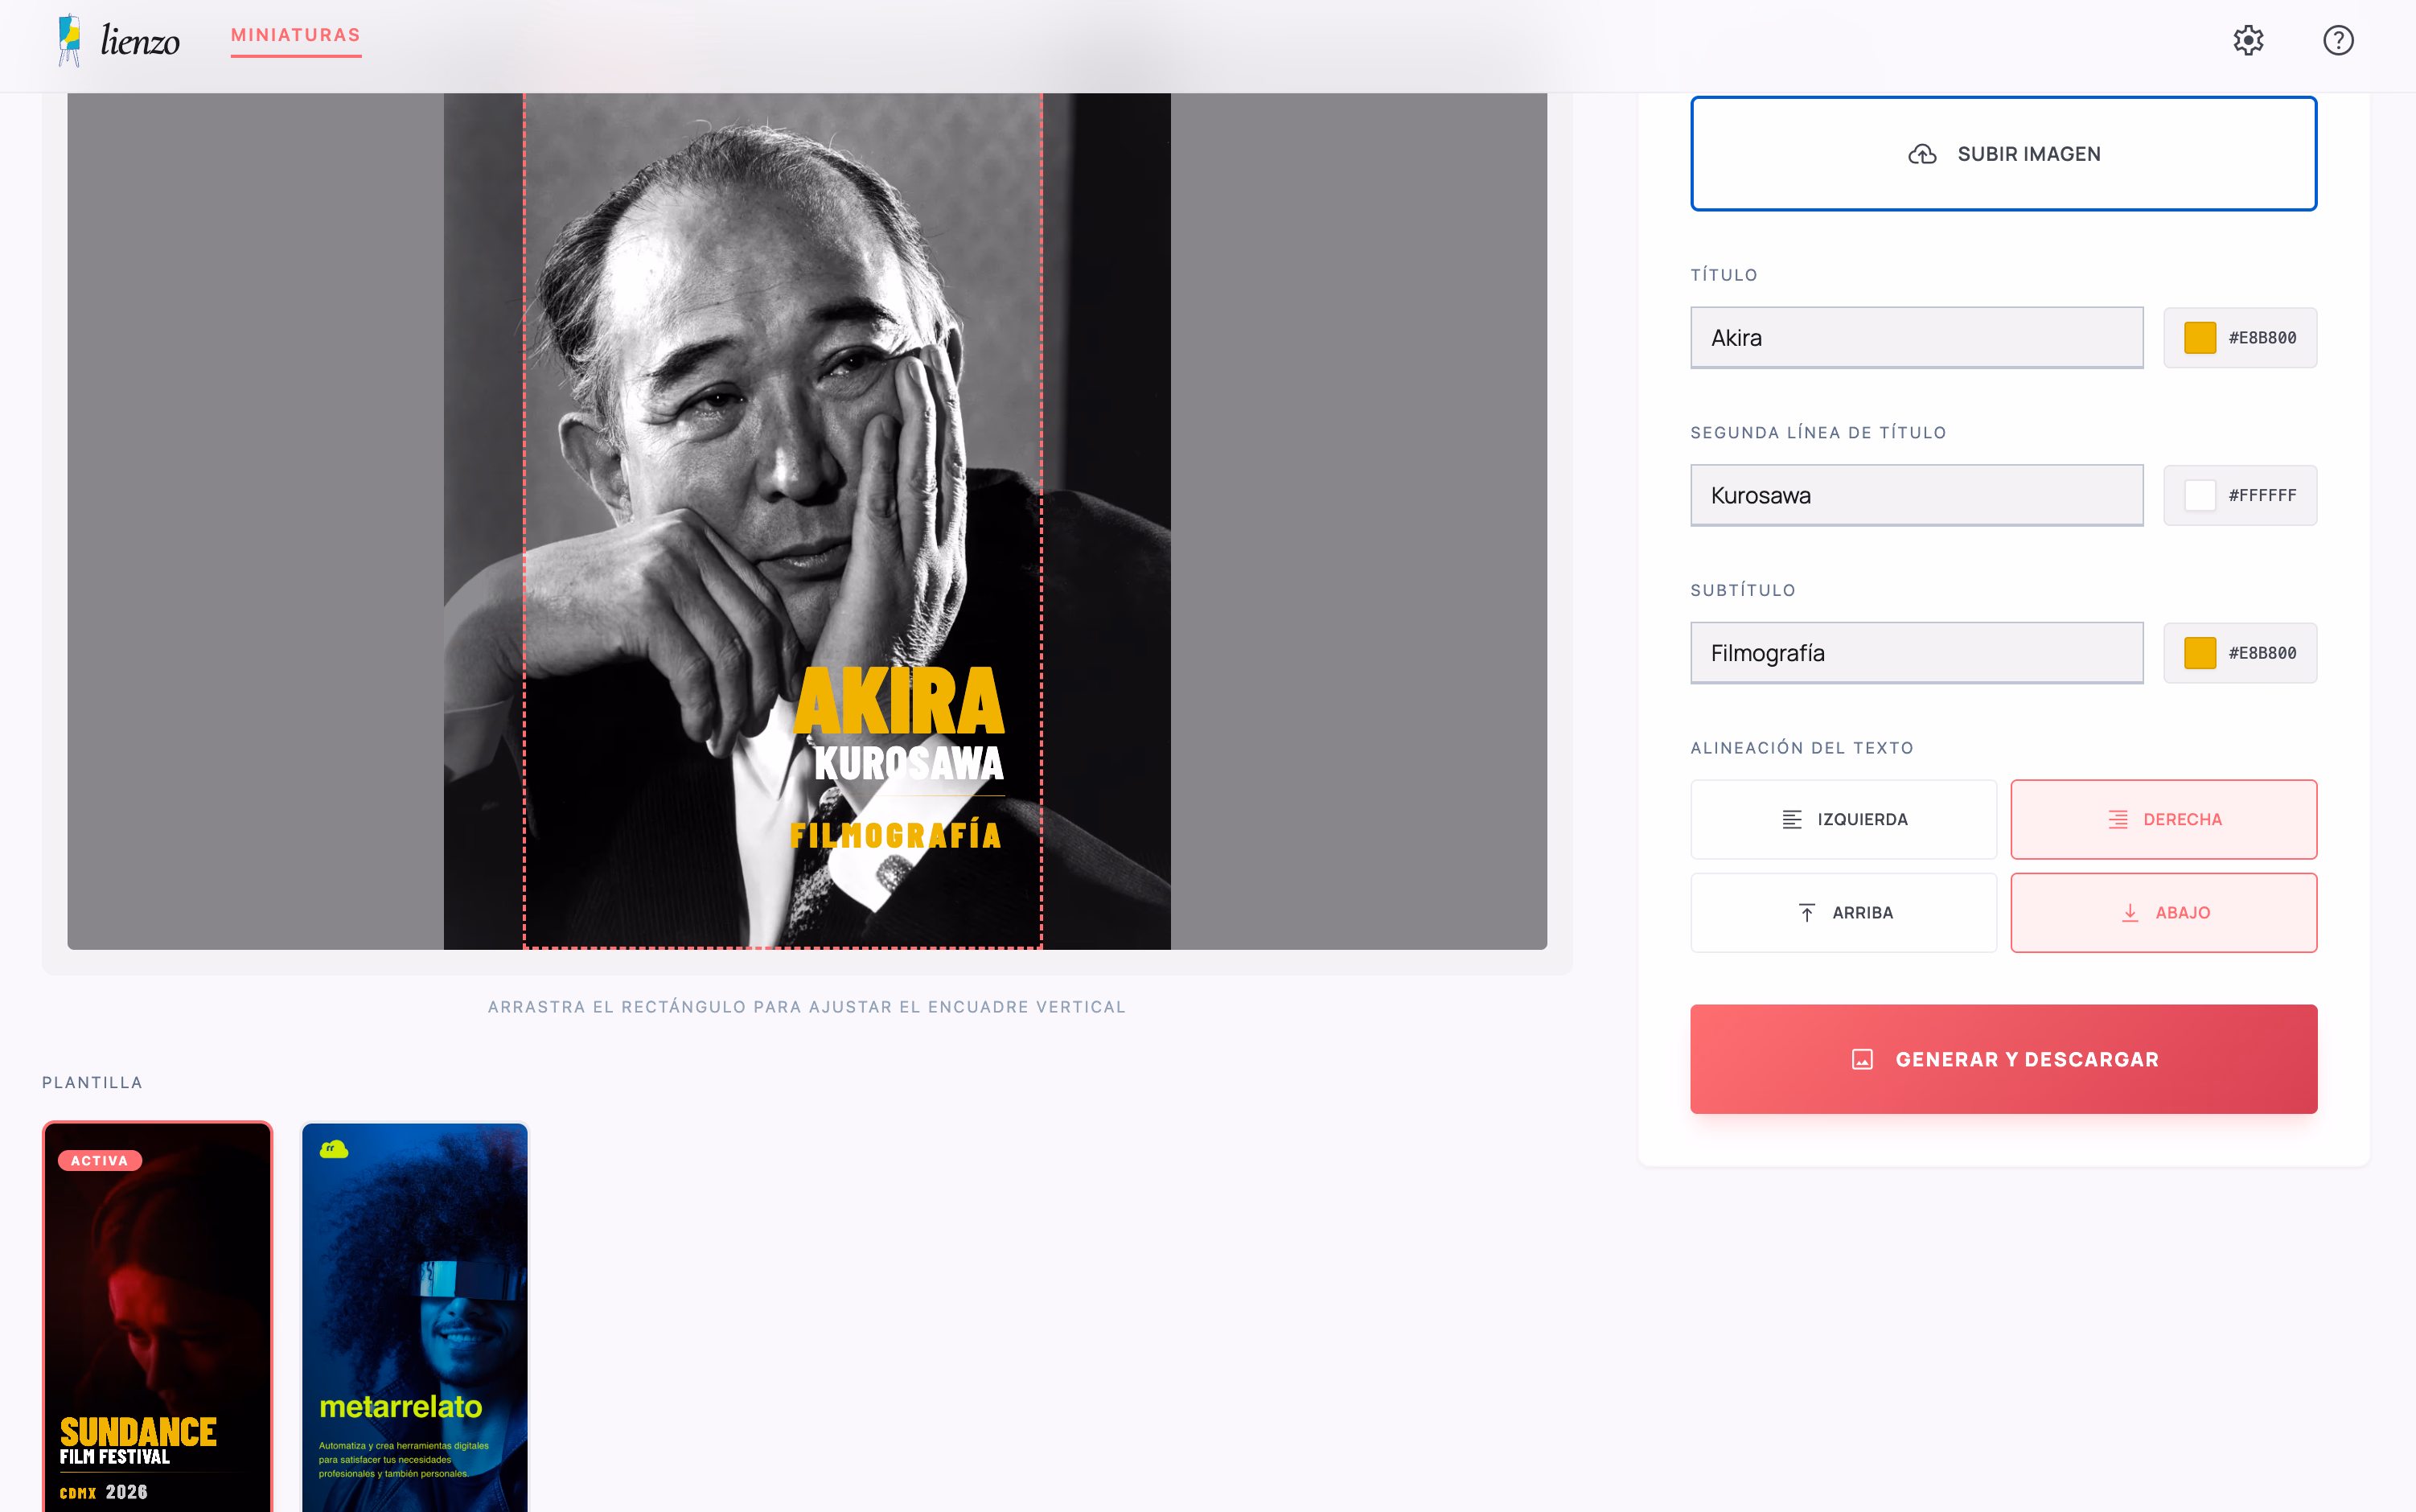
Task: Select the Sundance Film Festival template
Action: point(157,1317)
